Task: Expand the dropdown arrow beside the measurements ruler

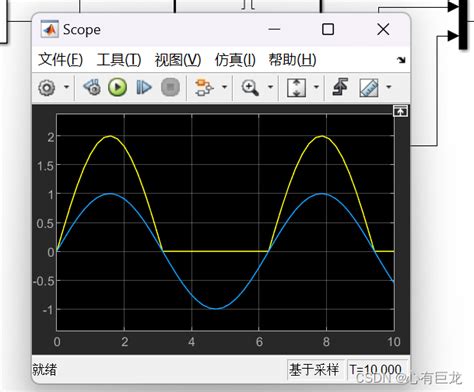Action: [389, 87]
